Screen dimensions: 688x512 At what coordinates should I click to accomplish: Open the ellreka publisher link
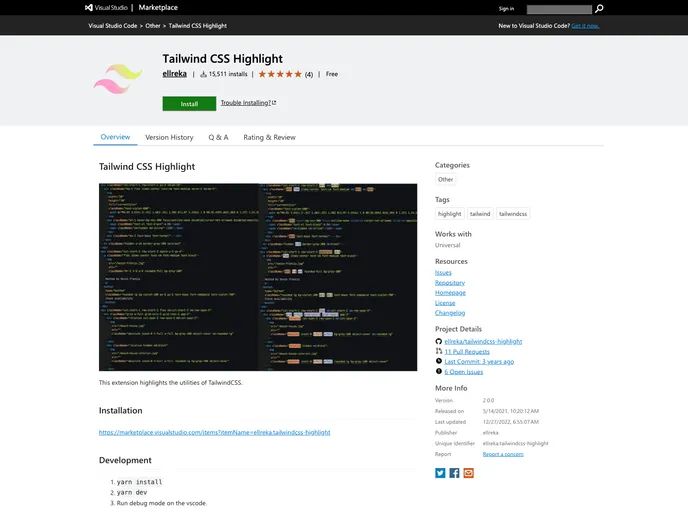pos(175,74)
